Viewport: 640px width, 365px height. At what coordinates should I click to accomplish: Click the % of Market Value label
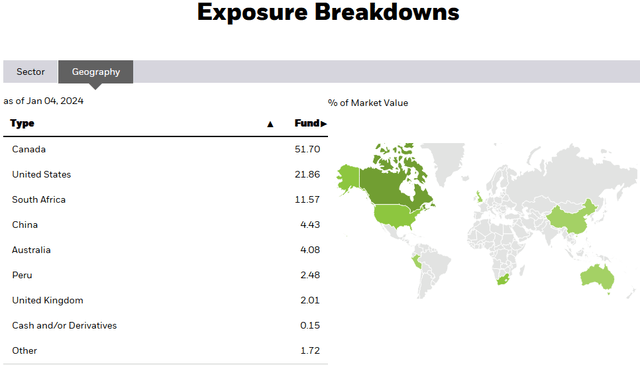368,103
